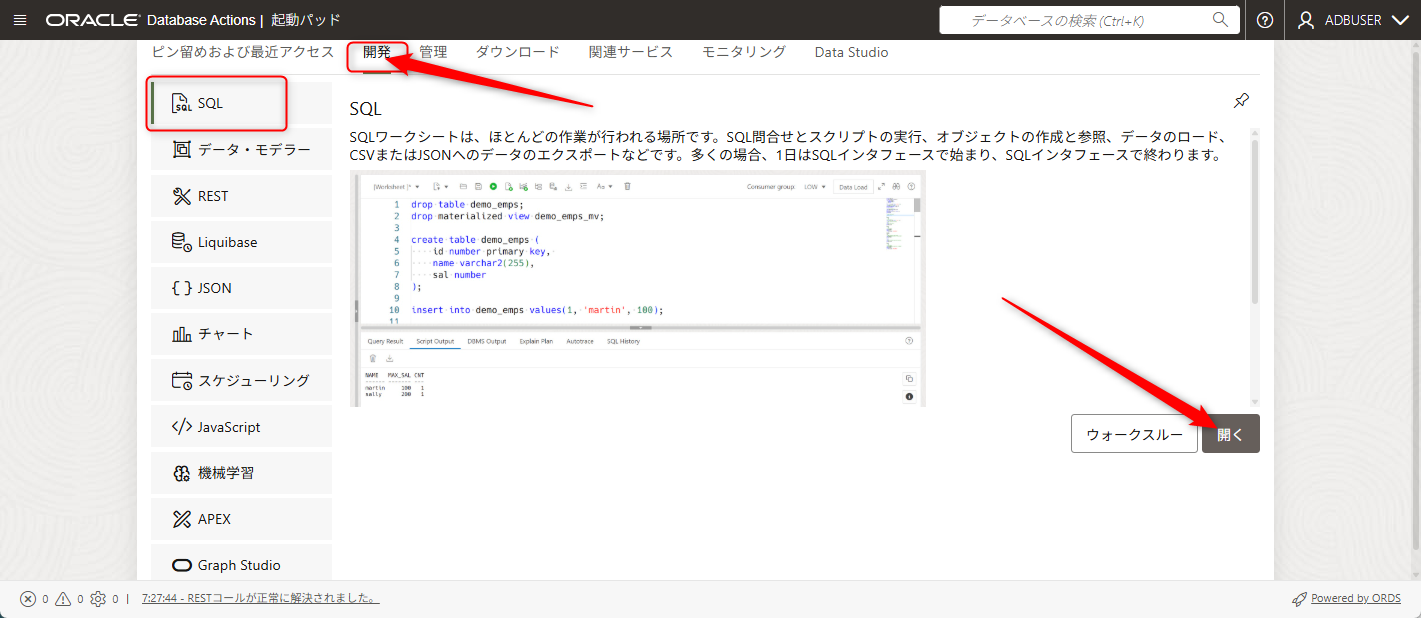
Task: Switch to the Data Studio tab
Action: tap(851, 52)
